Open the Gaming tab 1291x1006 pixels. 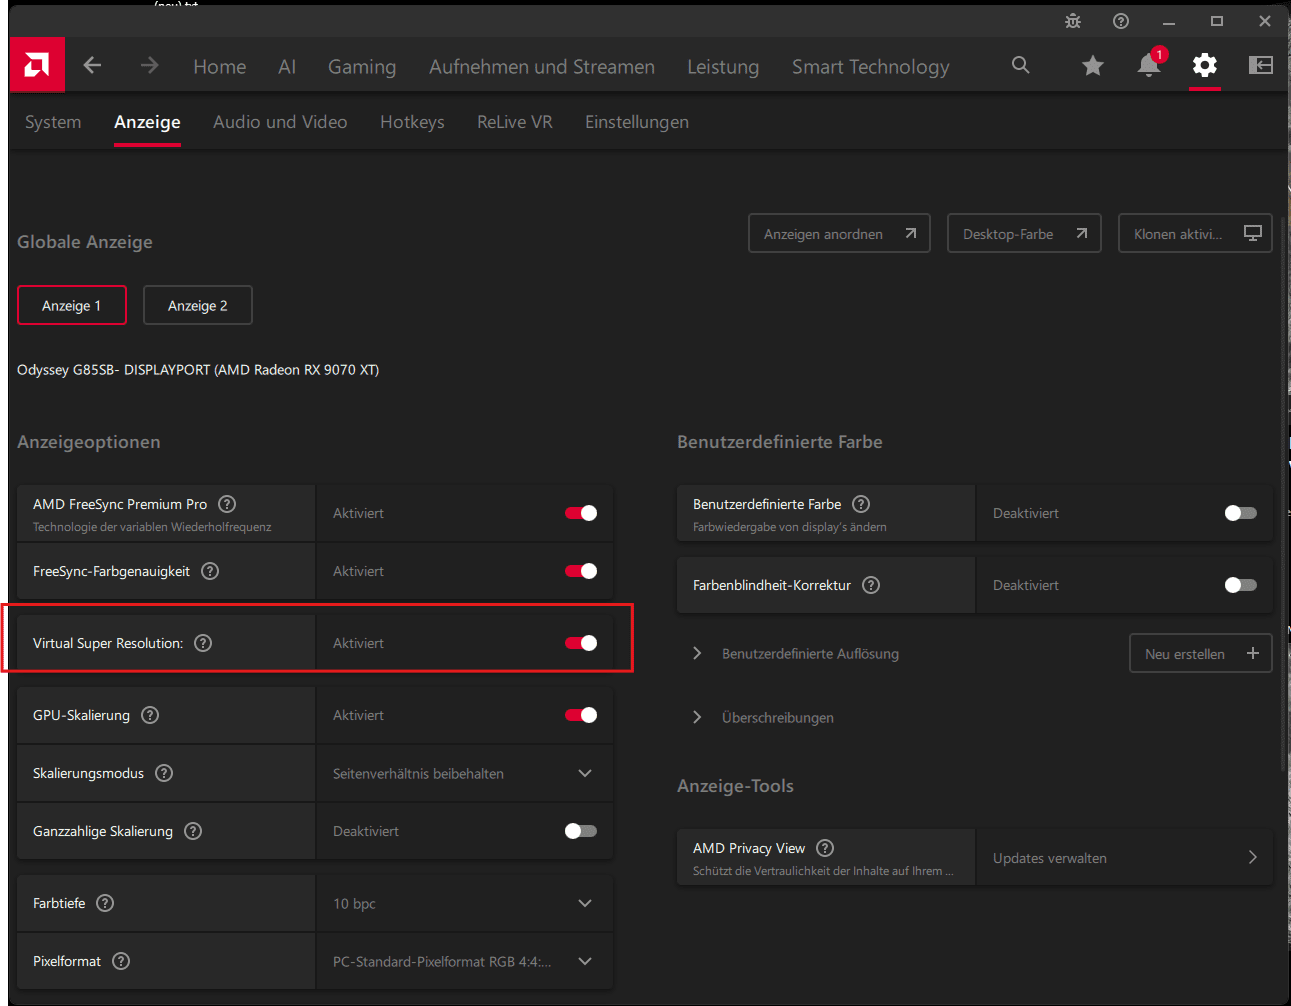(x=362, y=66)
